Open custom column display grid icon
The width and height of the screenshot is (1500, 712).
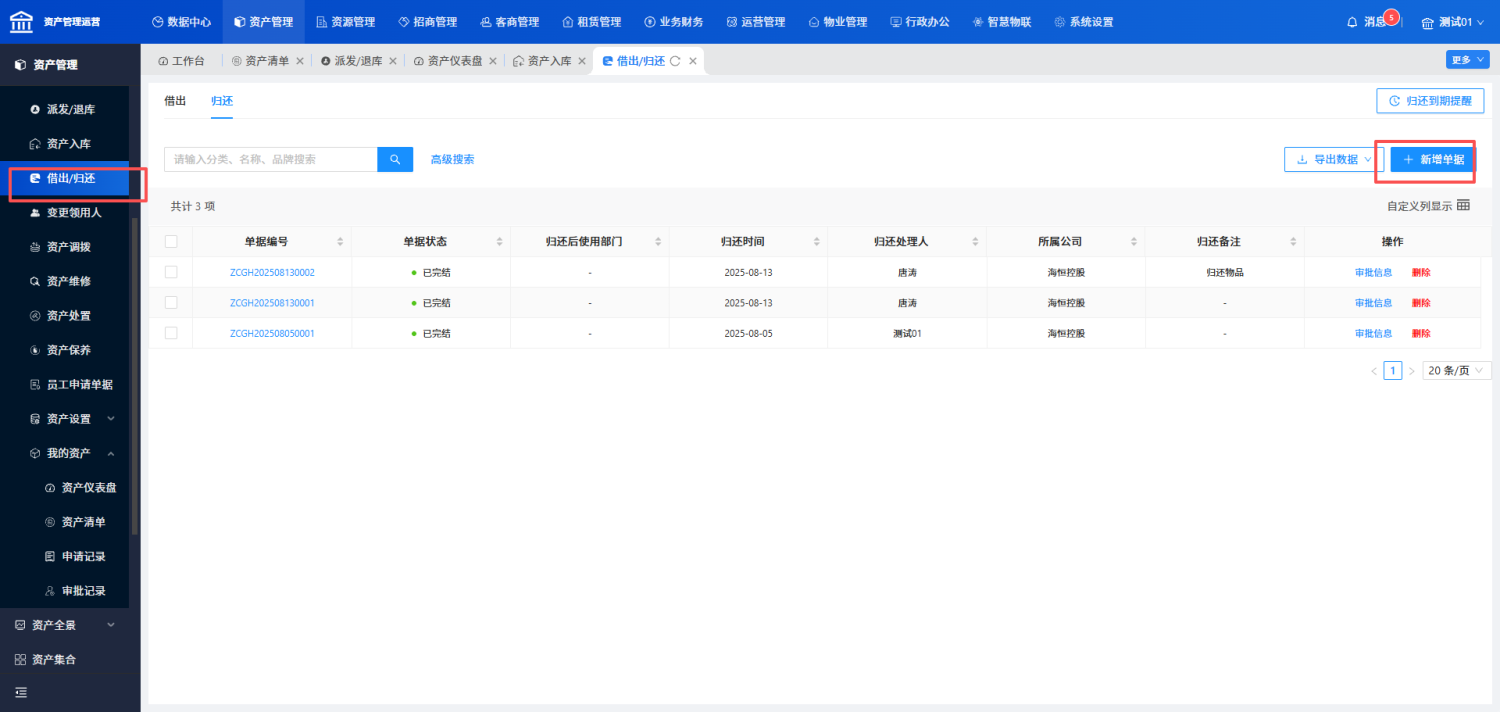pyautogui.click(x=1463, y=206)
